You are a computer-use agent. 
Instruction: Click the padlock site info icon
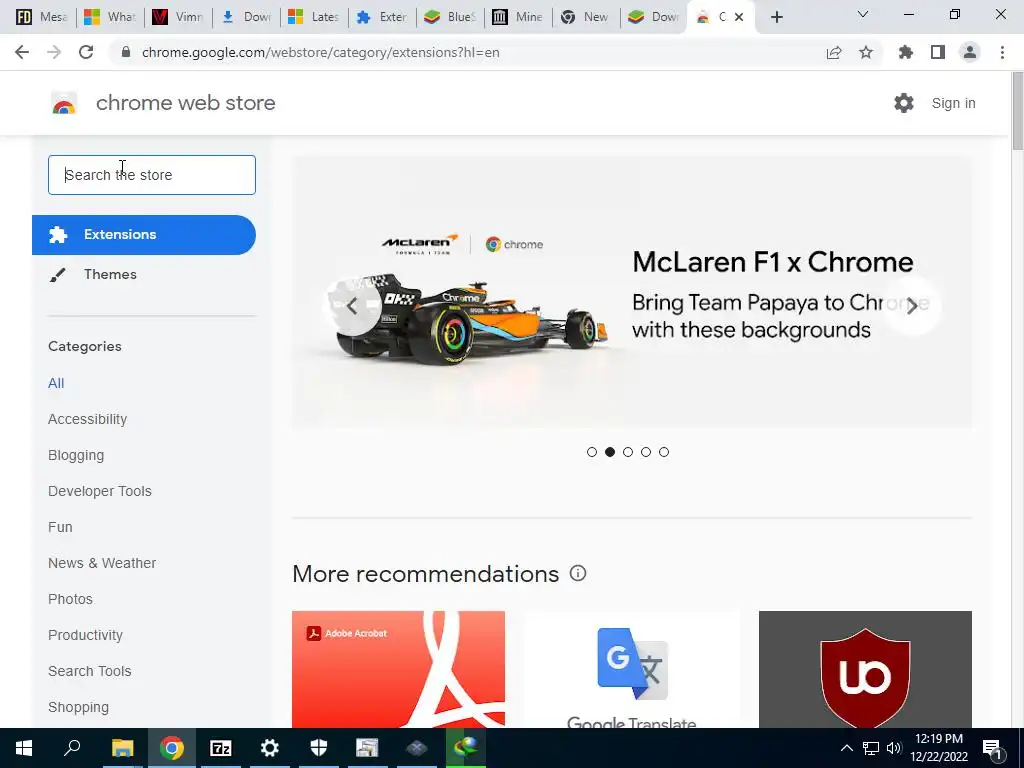[127, 52]
